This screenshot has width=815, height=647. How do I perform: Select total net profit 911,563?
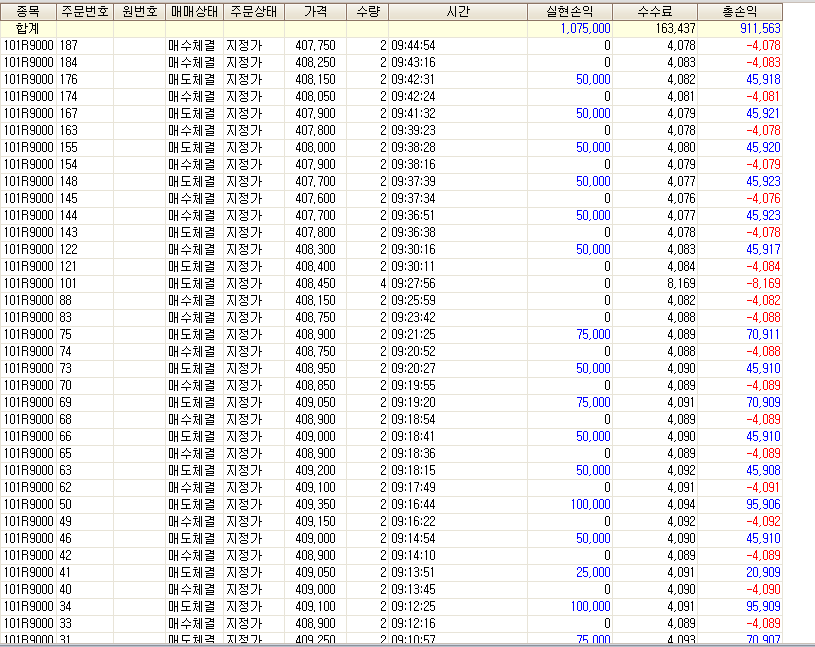[x=760, y=29]
